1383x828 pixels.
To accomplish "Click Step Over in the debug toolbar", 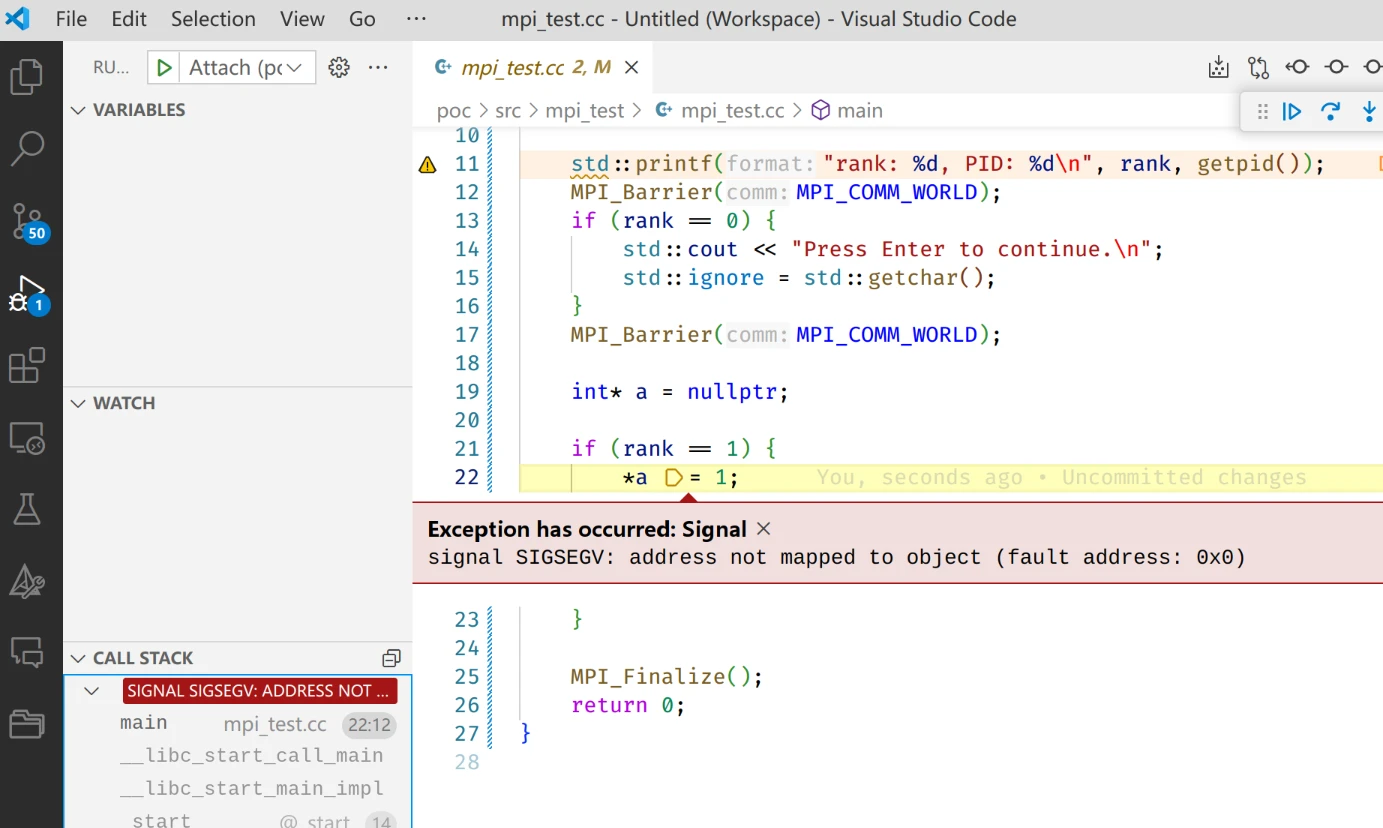I will point(1330,111).
